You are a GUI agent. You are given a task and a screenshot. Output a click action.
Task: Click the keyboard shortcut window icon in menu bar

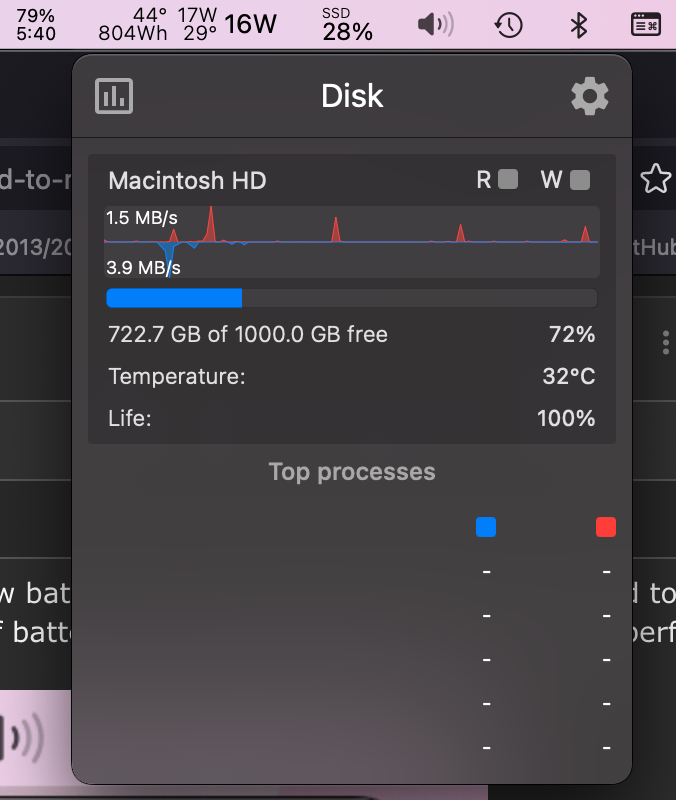tap(646, 24)
